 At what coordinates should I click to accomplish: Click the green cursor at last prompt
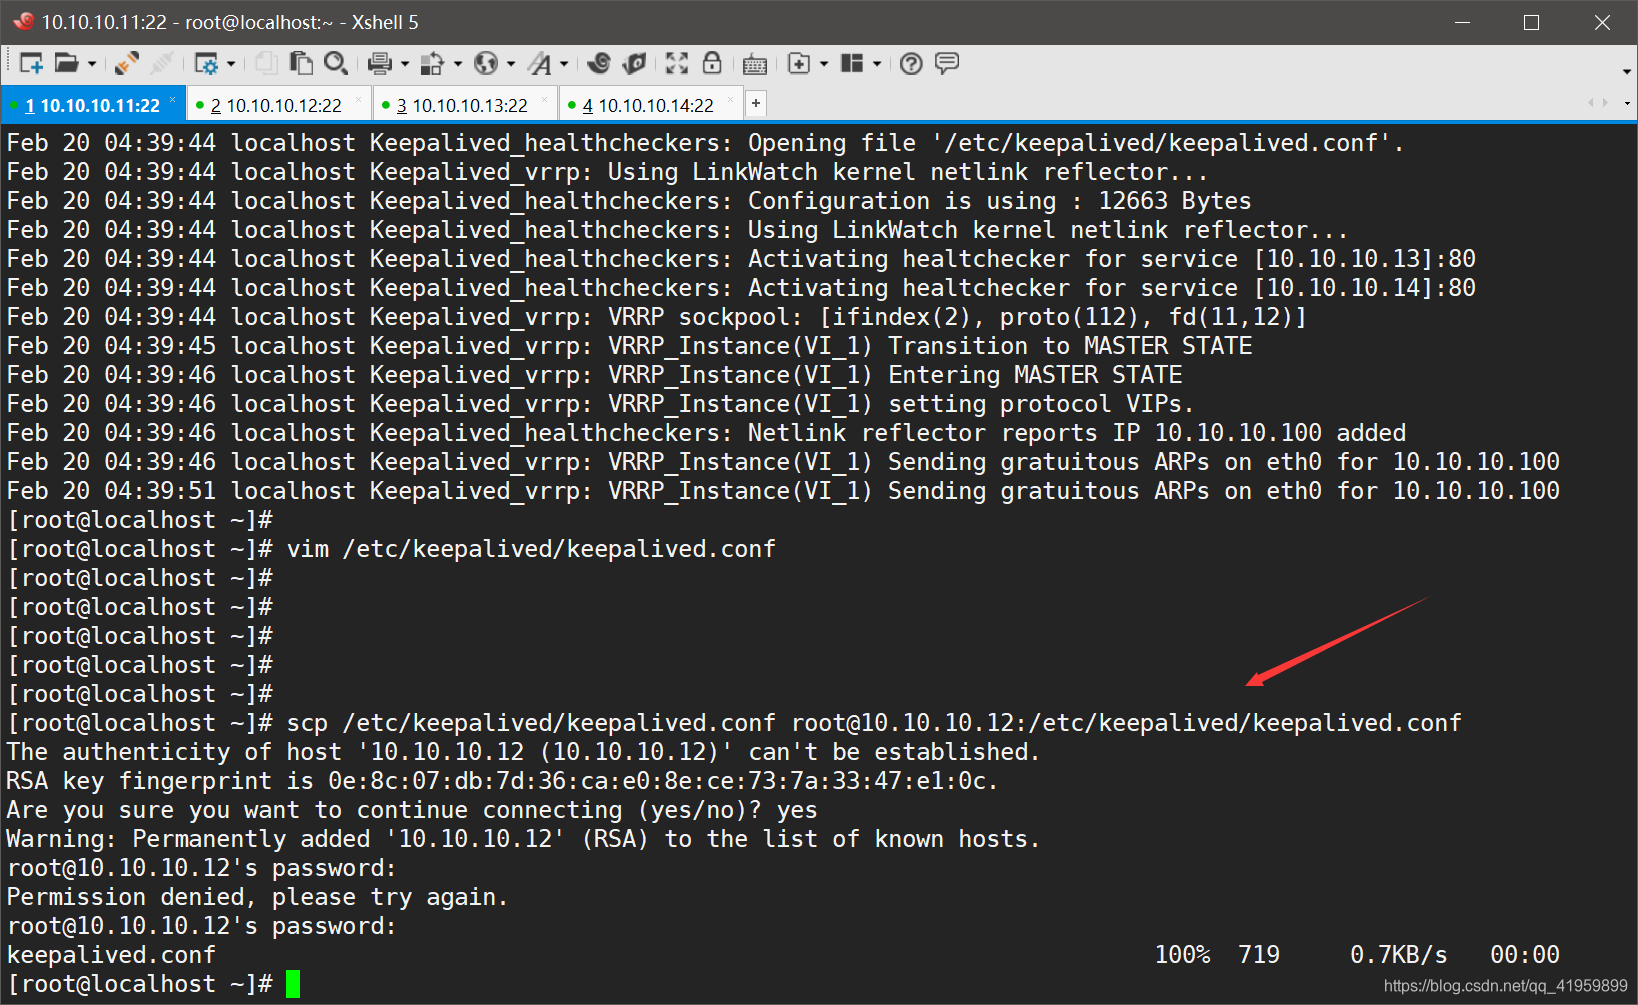293,984
